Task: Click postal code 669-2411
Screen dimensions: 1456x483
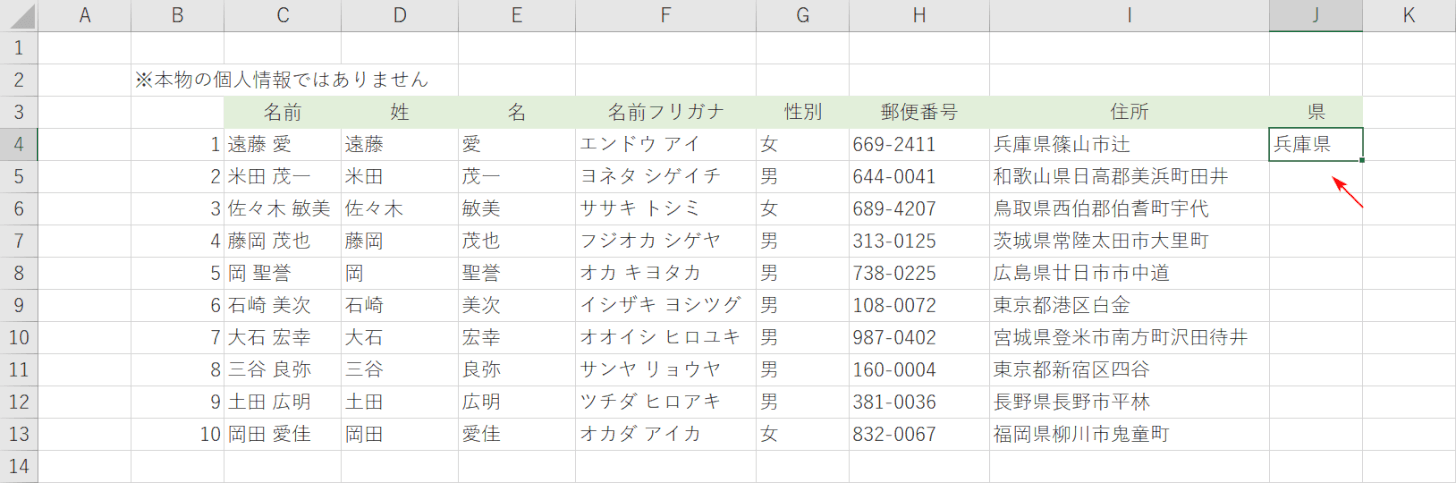Action: click(x=920, y=144)
